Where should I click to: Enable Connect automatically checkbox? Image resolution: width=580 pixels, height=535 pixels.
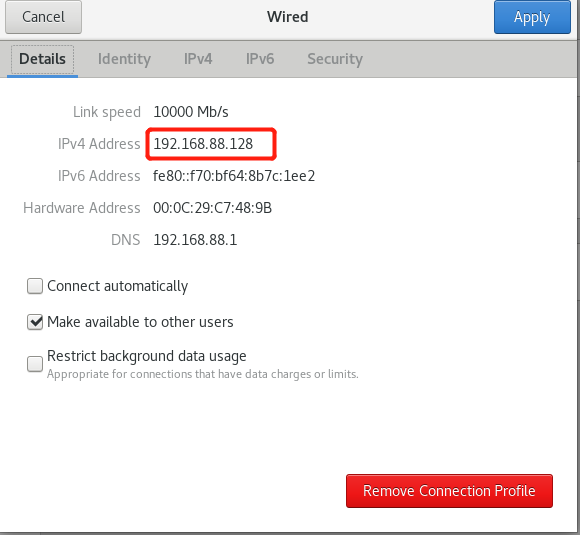pos(35,286)
